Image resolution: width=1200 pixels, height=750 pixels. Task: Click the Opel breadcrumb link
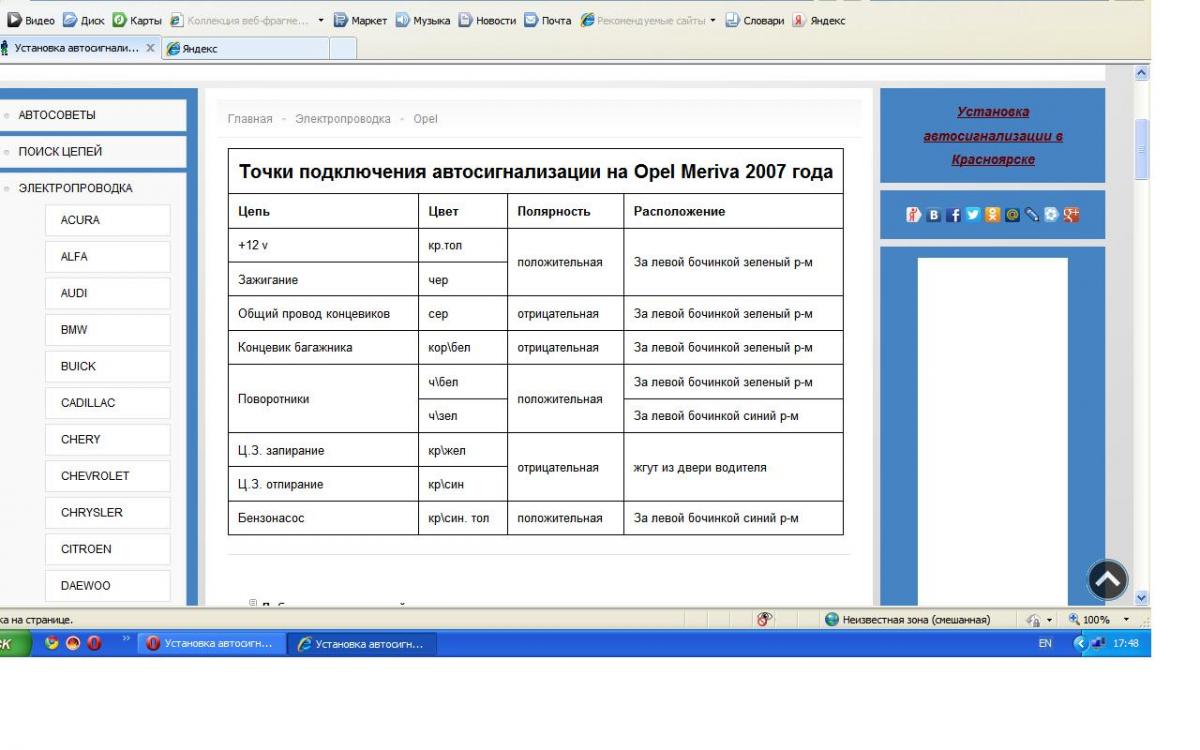(425, 119)
